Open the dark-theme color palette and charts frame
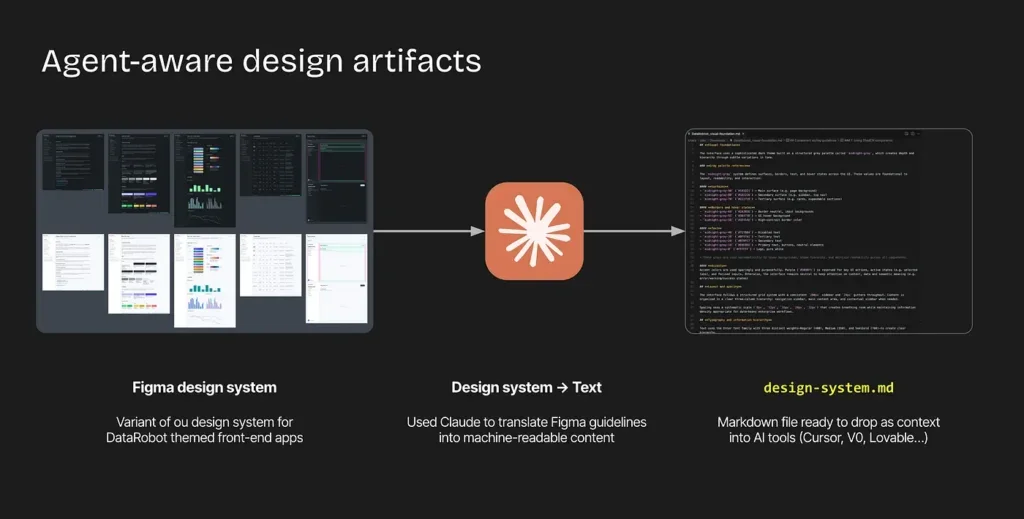Viewport: 1024px width, 519px height. click(205, 179)
